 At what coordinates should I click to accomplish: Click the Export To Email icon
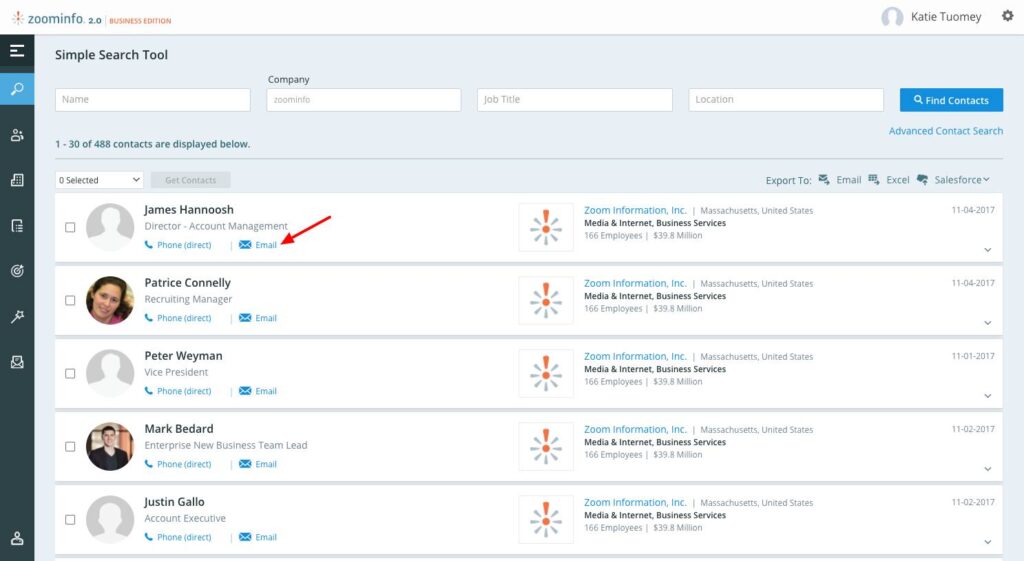point(824,180)
